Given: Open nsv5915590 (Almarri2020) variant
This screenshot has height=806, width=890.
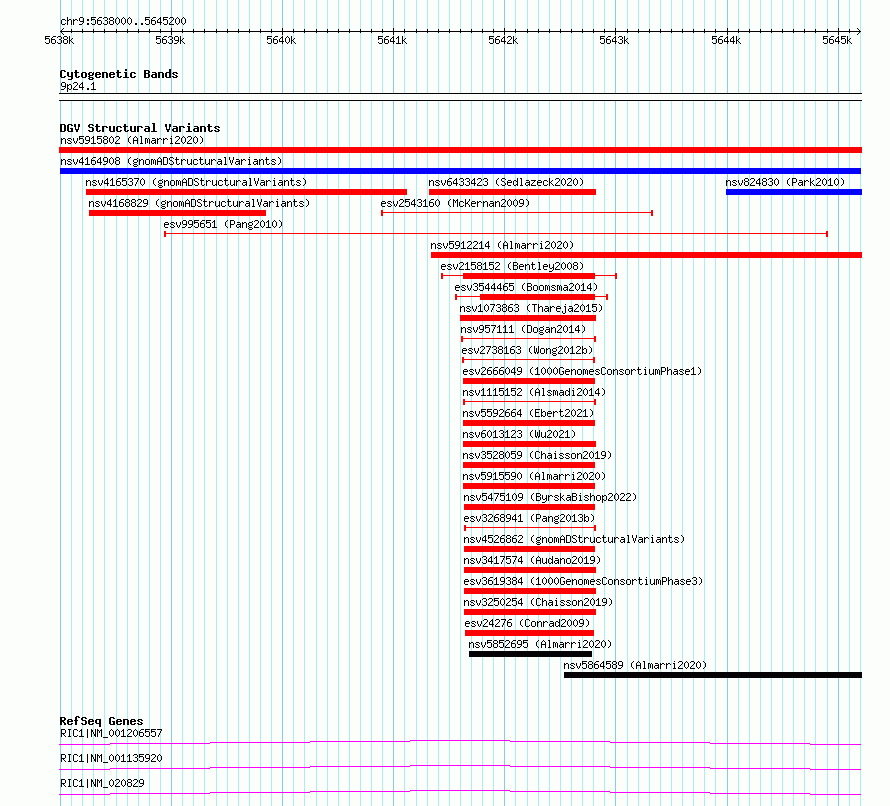Looking at the screenshot, I should [534, 476].
